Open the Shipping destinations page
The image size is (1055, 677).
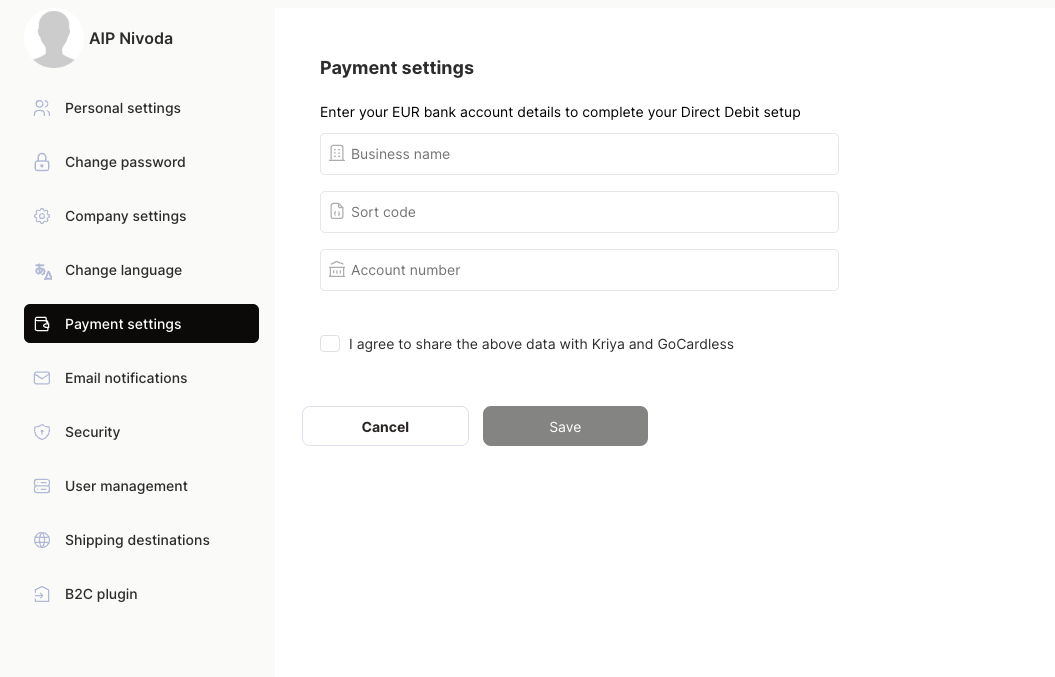tap(141, 540)
